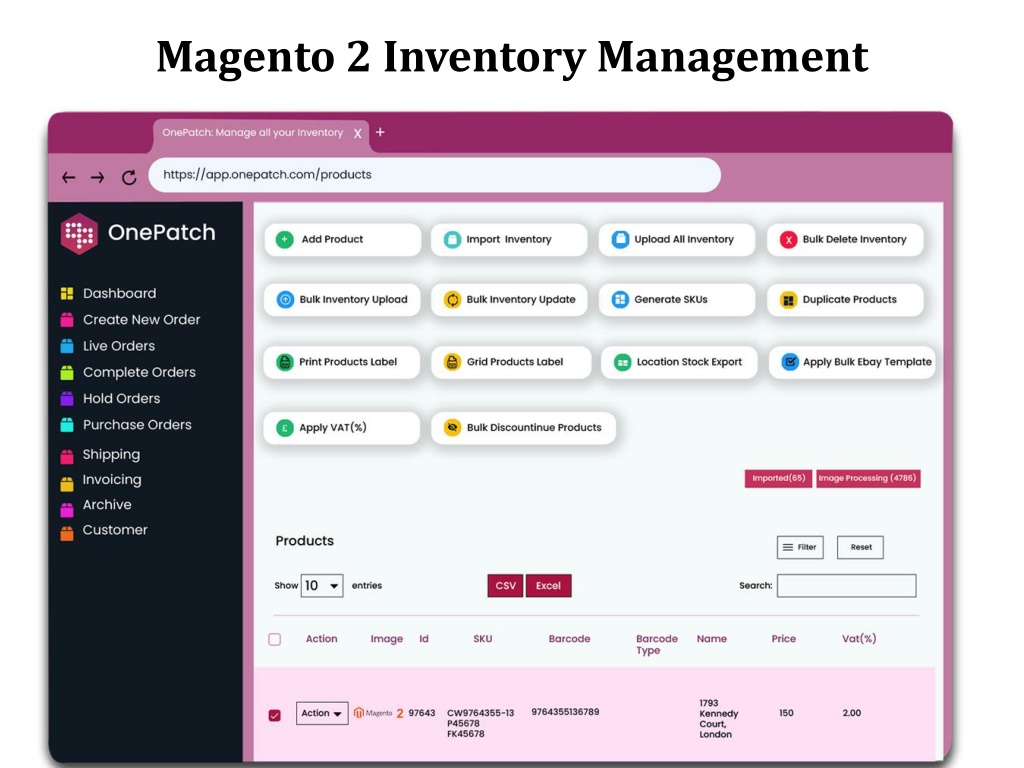This screenshot has height=768, width=1024.
Task: Sort table by Barcode column header
Action: tap(569, 639)
